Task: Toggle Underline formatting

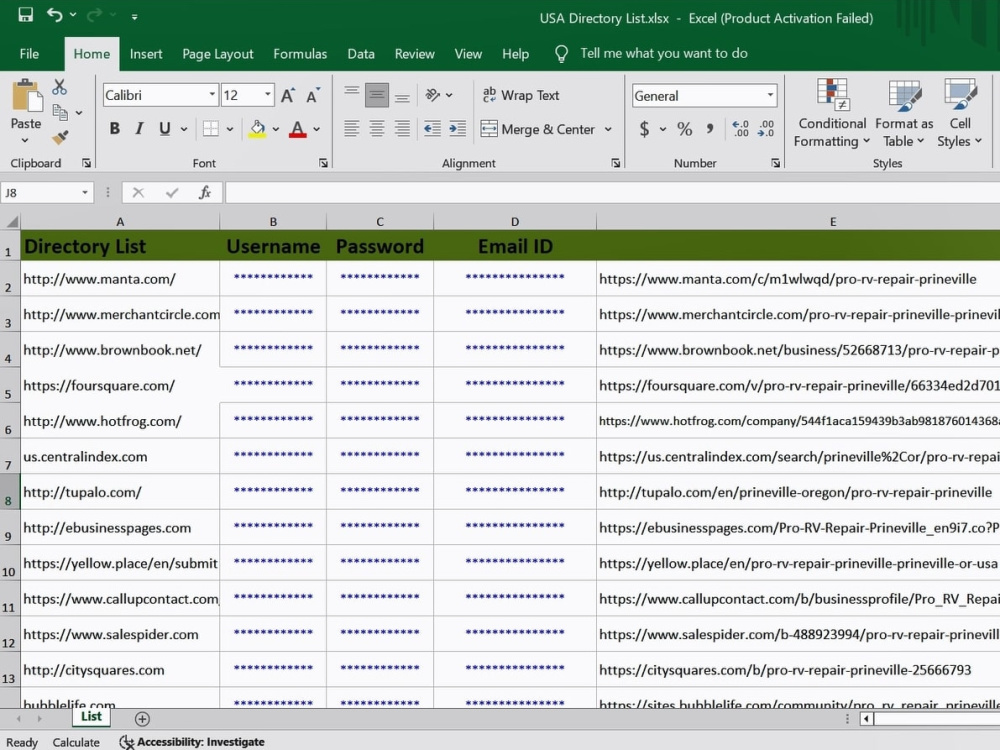Action: (x=165, y=129)
